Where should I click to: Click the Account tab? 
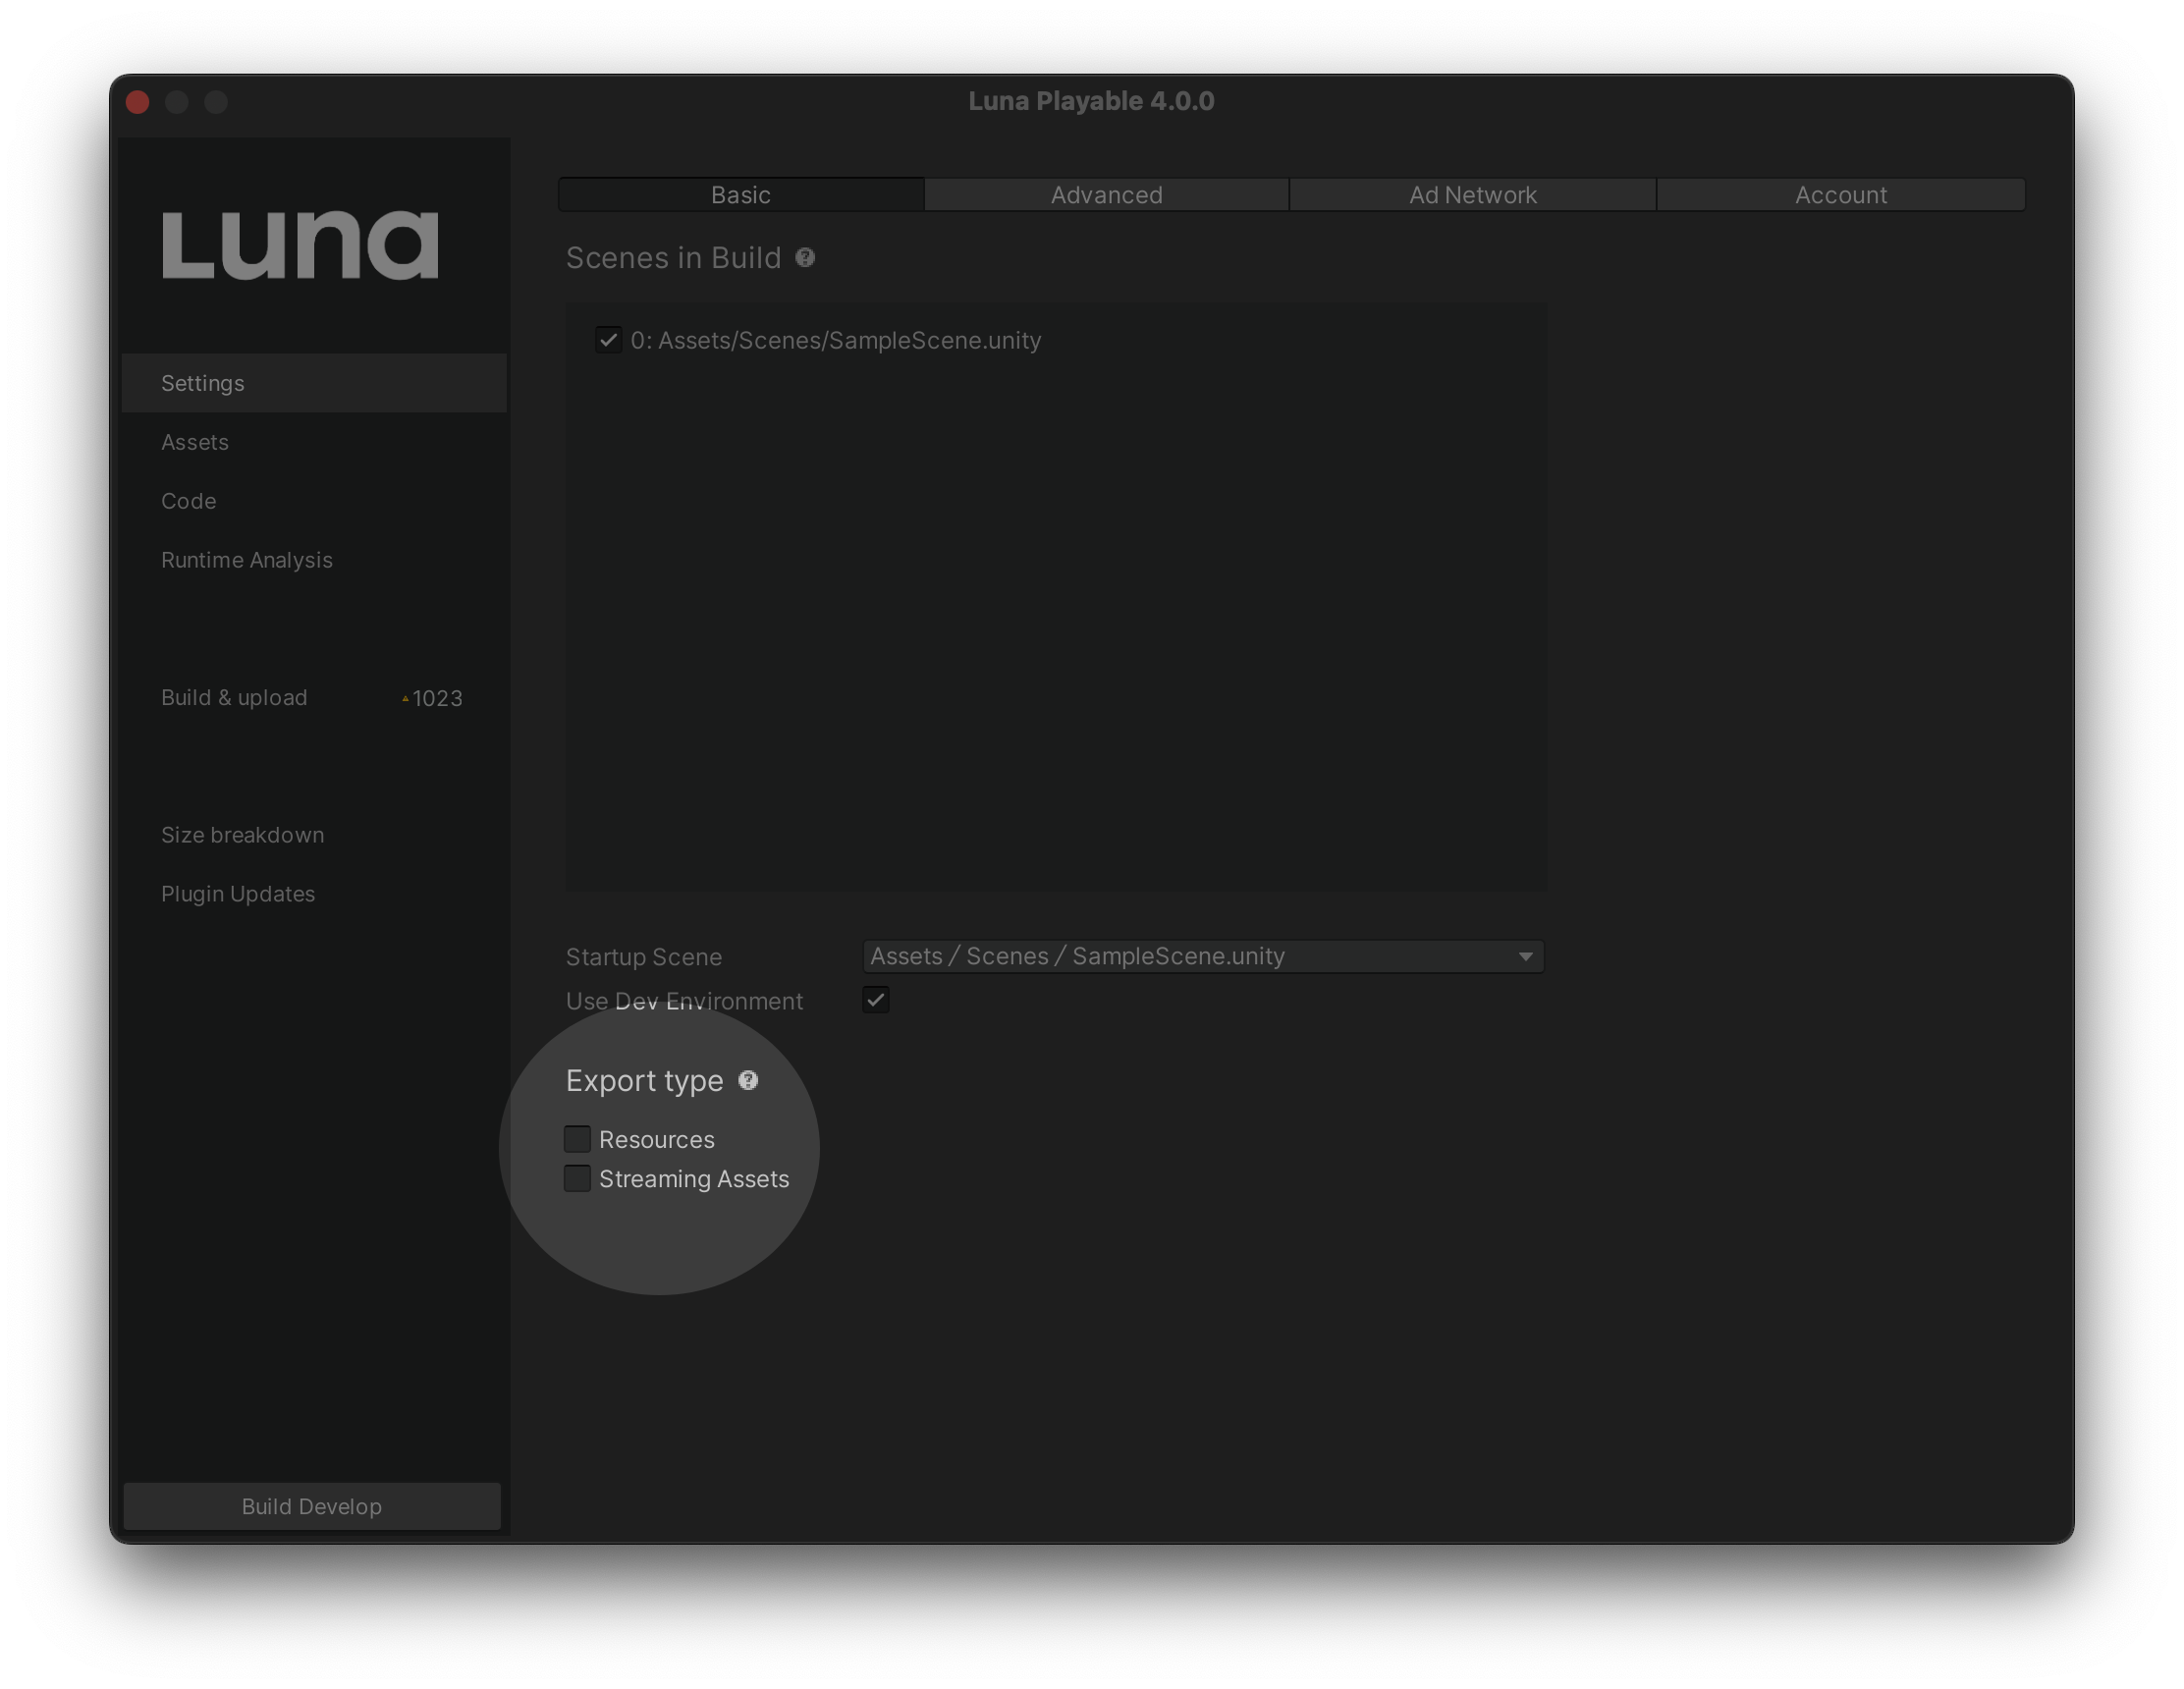point(1838,193)
